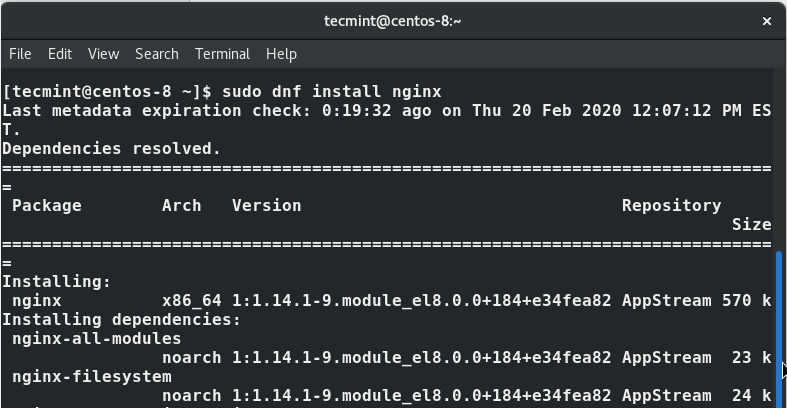Click the nginx-filesystem package name
Image resolution: width=787 pixels, height=408 pixels.
click(91, 377)
